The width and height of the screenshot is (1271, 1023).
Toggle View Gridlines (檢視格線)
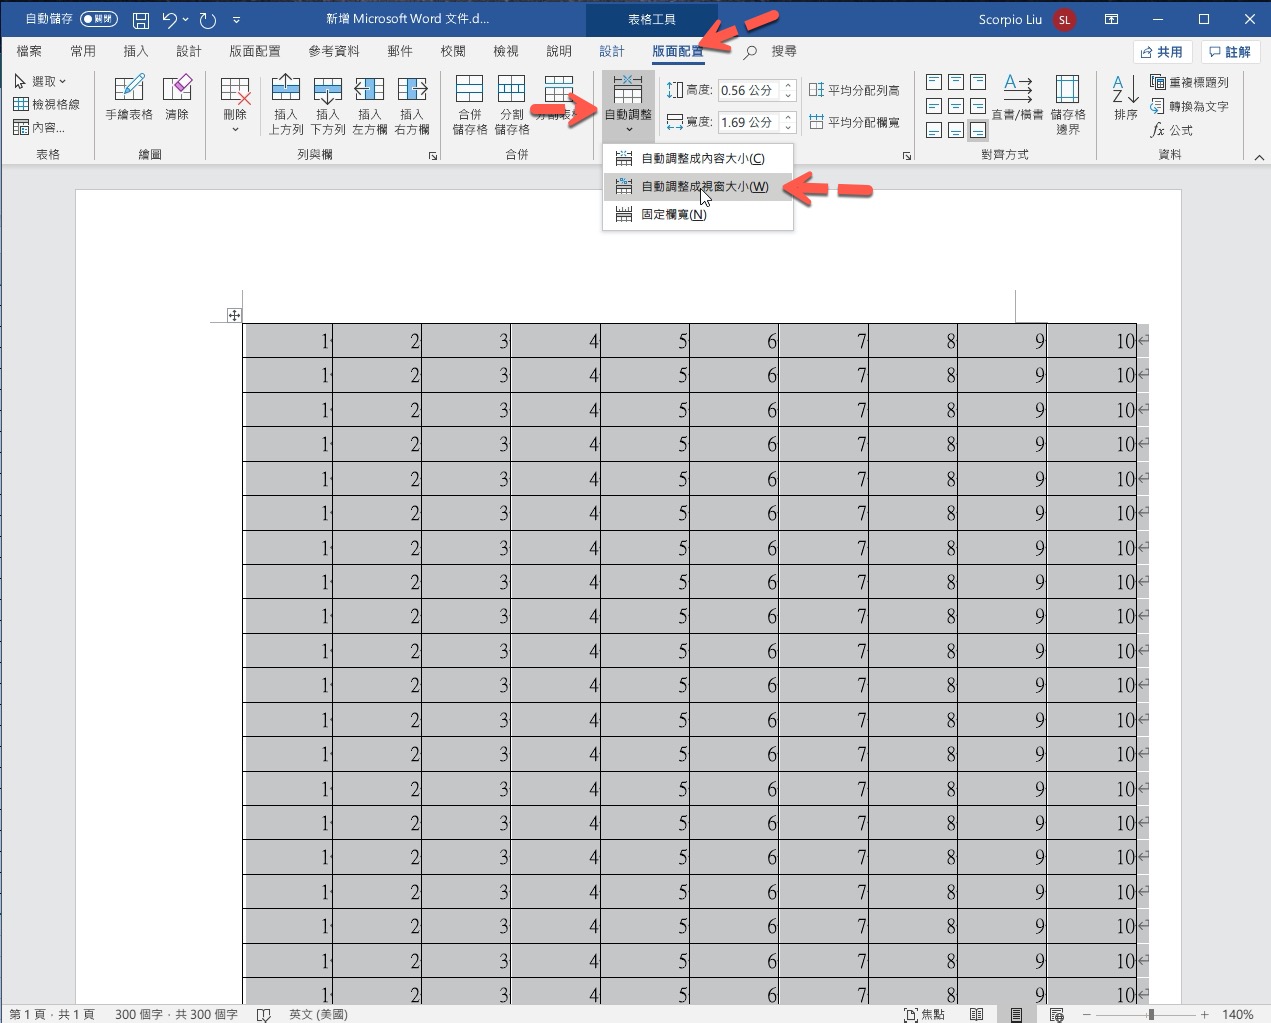point(46,104)
